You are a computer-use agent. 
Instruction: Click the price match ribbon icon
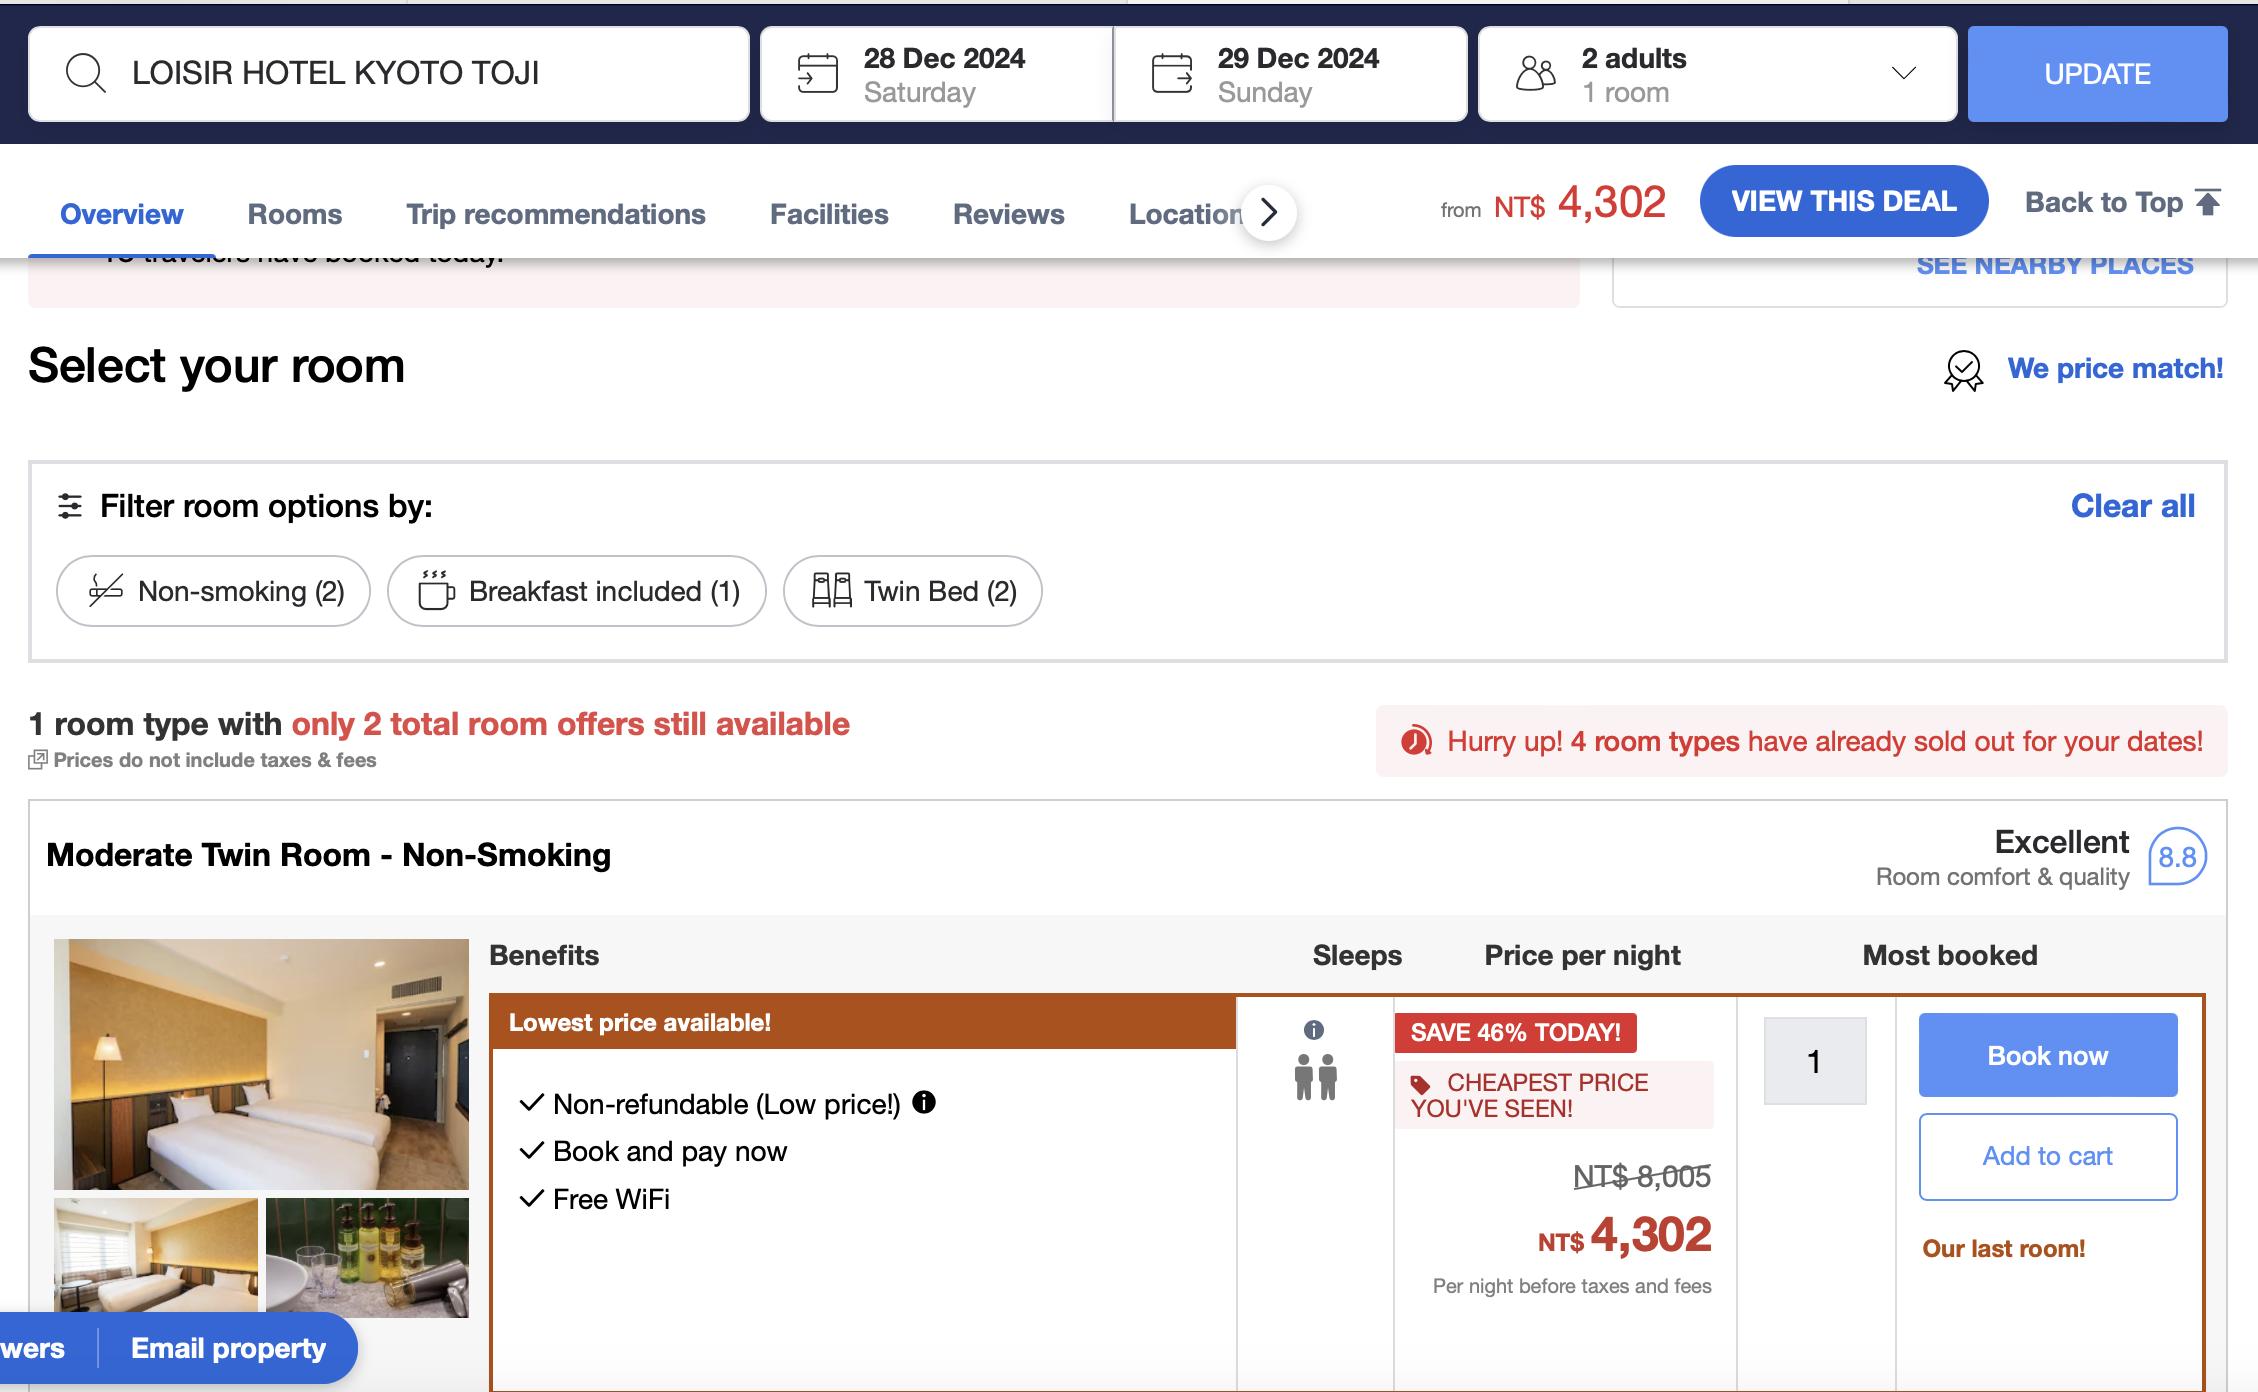pos(1963,370)
